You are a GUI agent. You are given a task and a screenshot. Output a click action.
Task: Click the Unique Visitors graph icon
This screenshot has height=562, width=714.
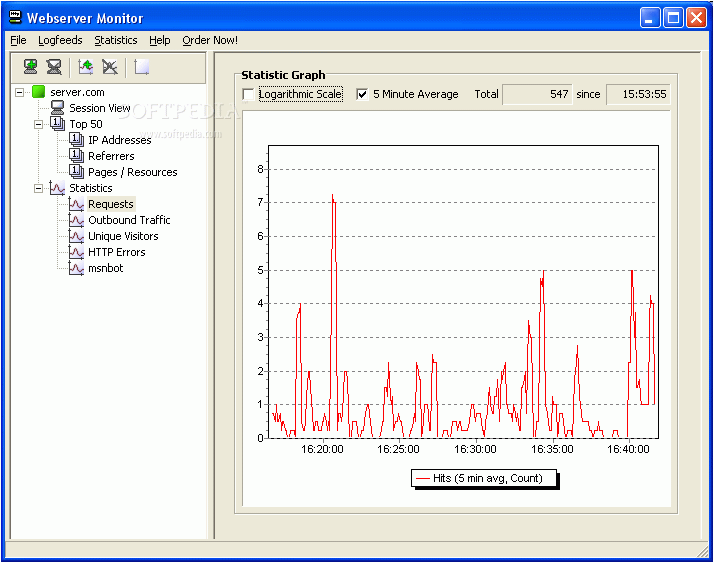pyautogui.click(x=76, y=236)
